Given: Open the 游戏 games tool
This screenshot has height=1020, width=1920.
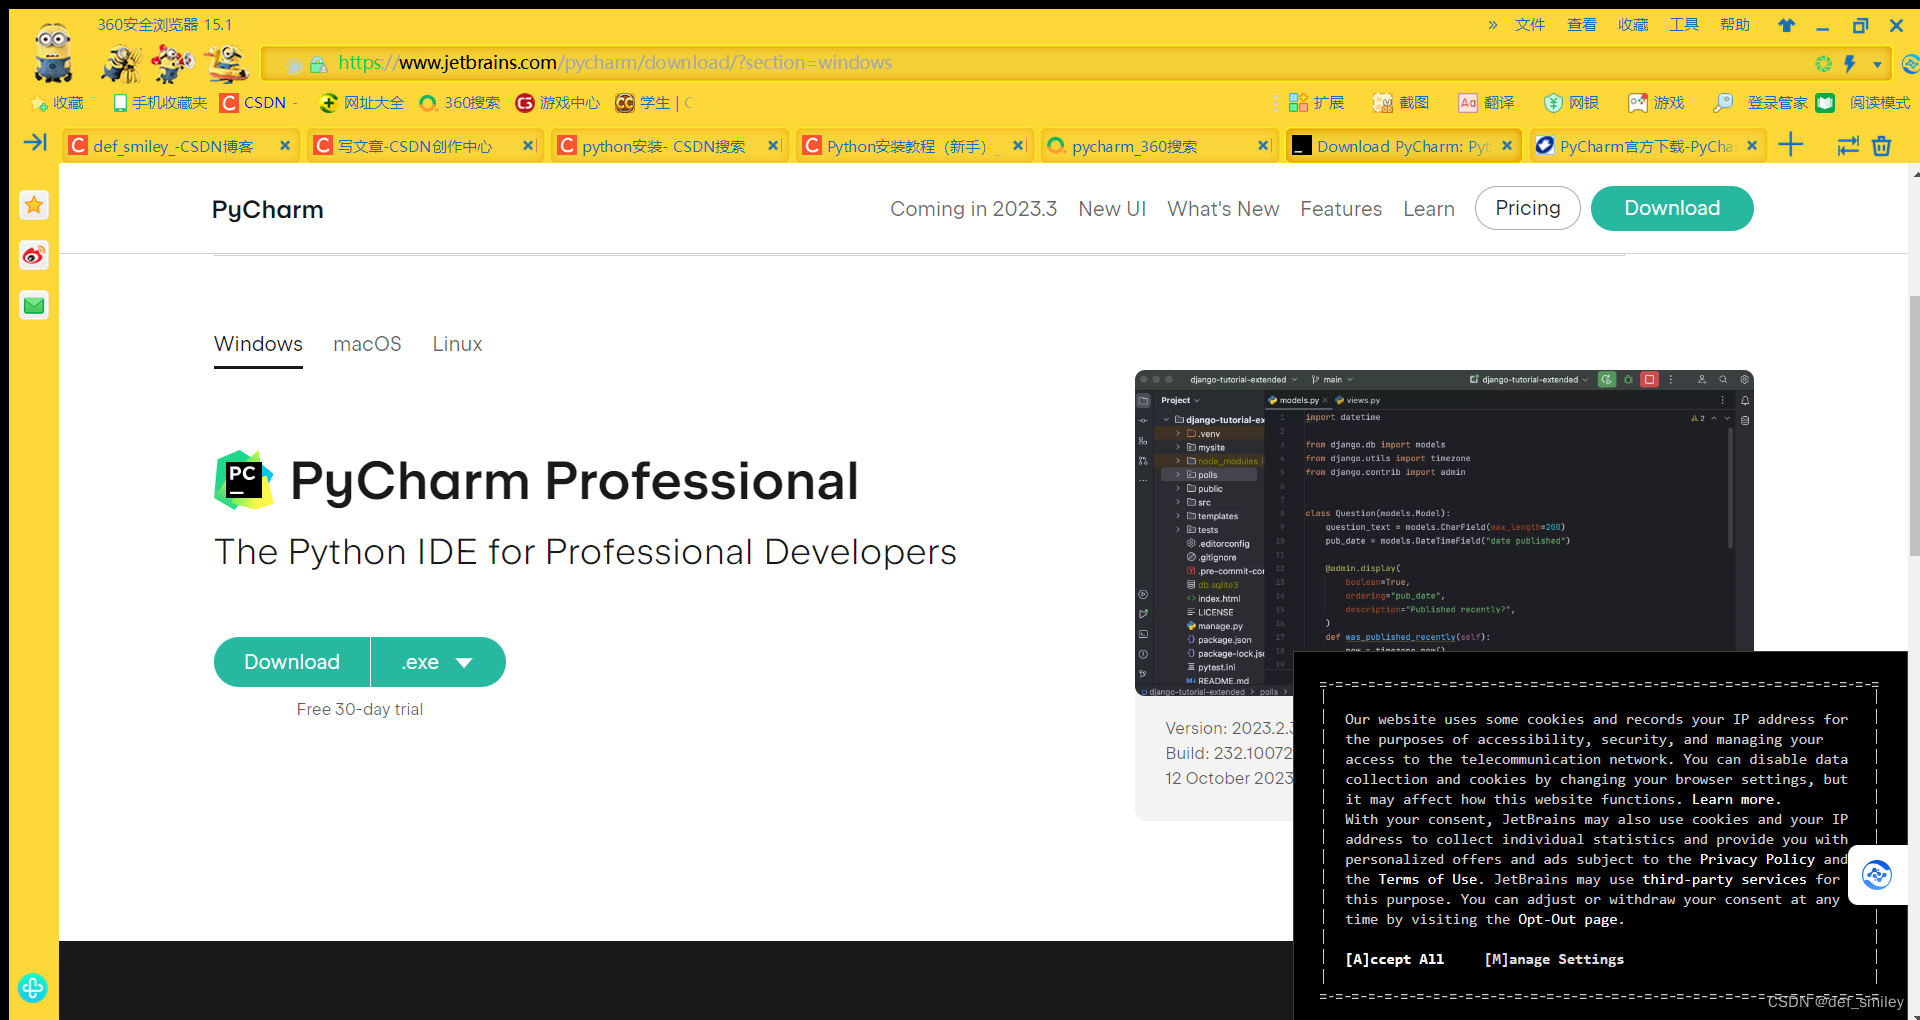Looking at the screenshot, I should tap(1656, 103).
